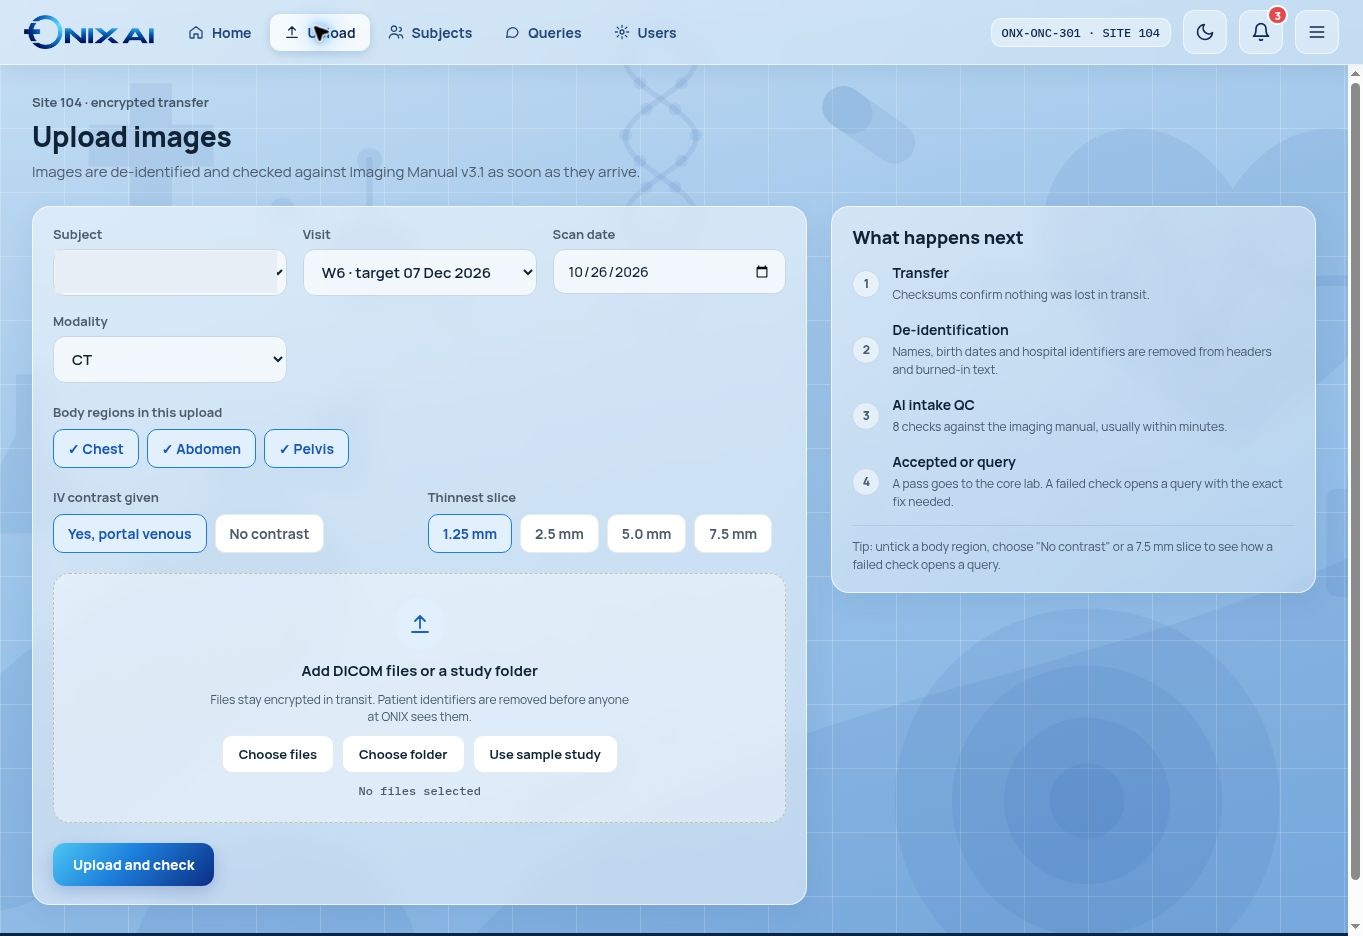Untick the Chest body region

(x=96, y=449)
